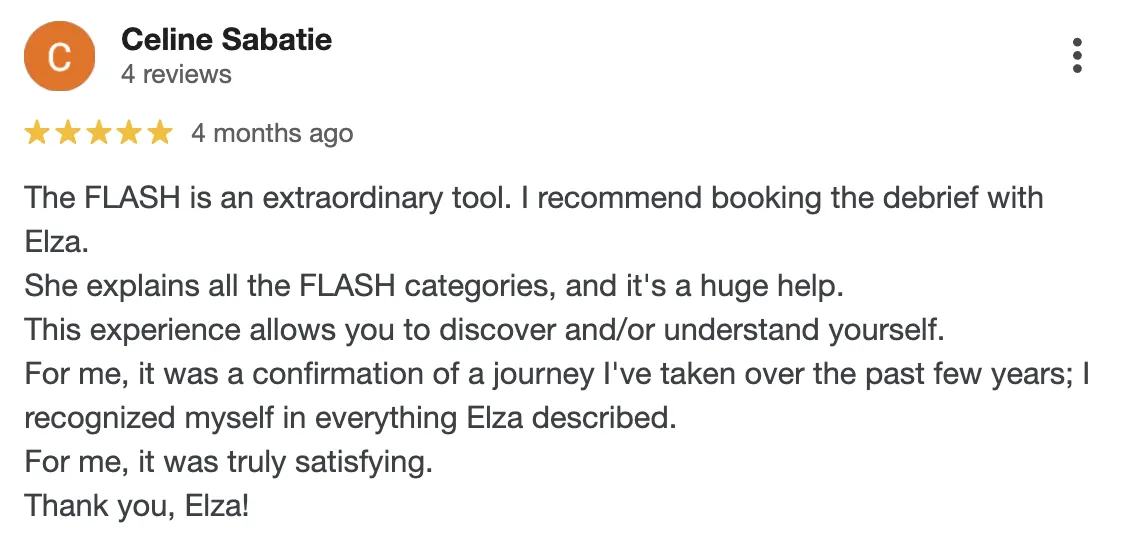Click the words "extraordinary tool" in the review

[x=387, y=199]
